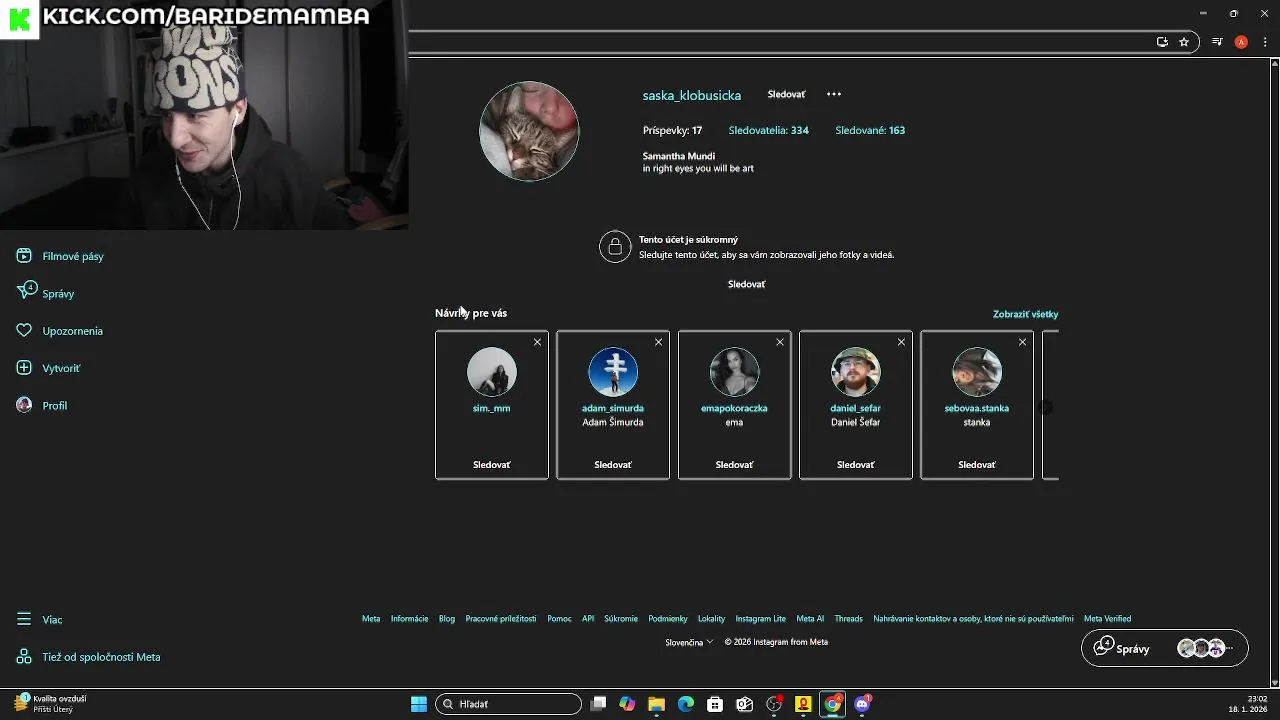Bookmark this page with the star icon
The height and width of the screenshot is (720, 1280).
[x=1184, y=42]
